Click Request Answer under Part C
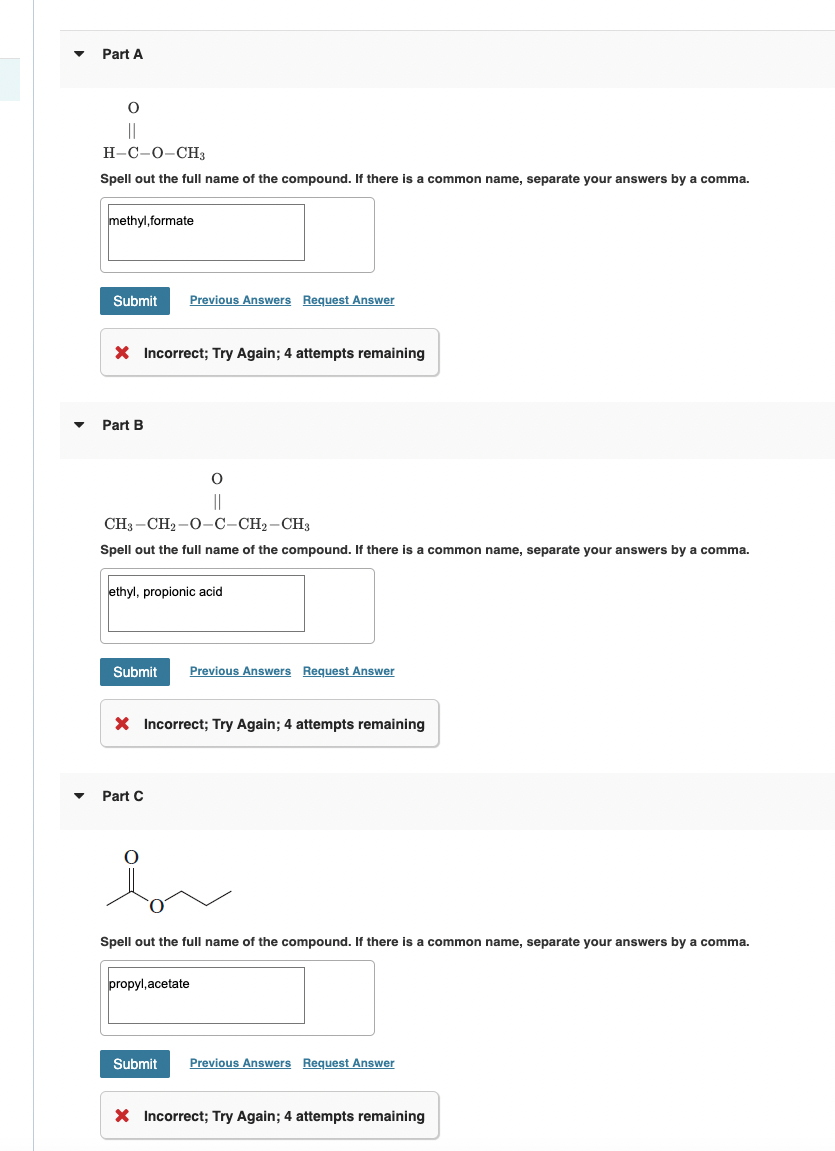 [x=348, y=1063]
